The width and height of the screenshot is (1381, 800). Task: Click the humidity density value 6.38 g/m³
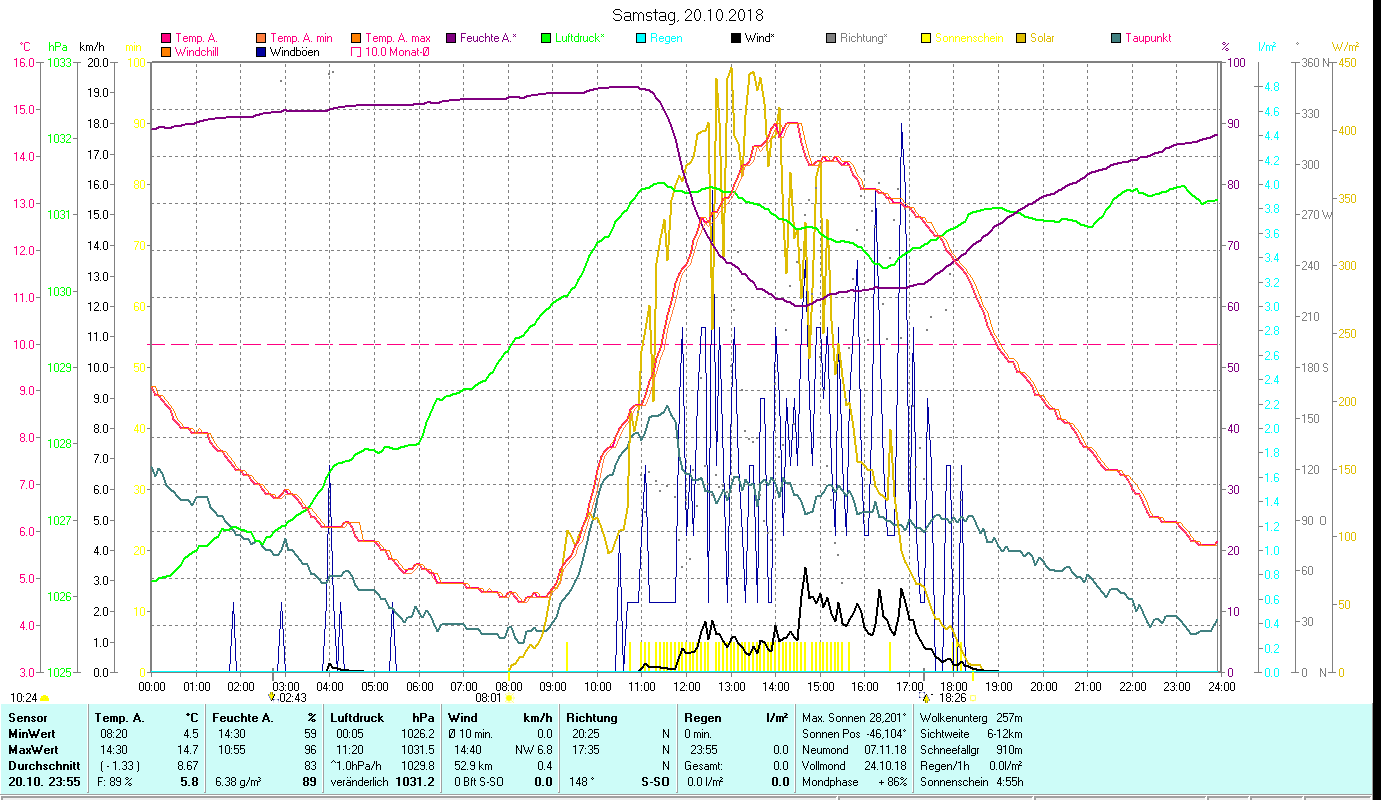point(239,781)
